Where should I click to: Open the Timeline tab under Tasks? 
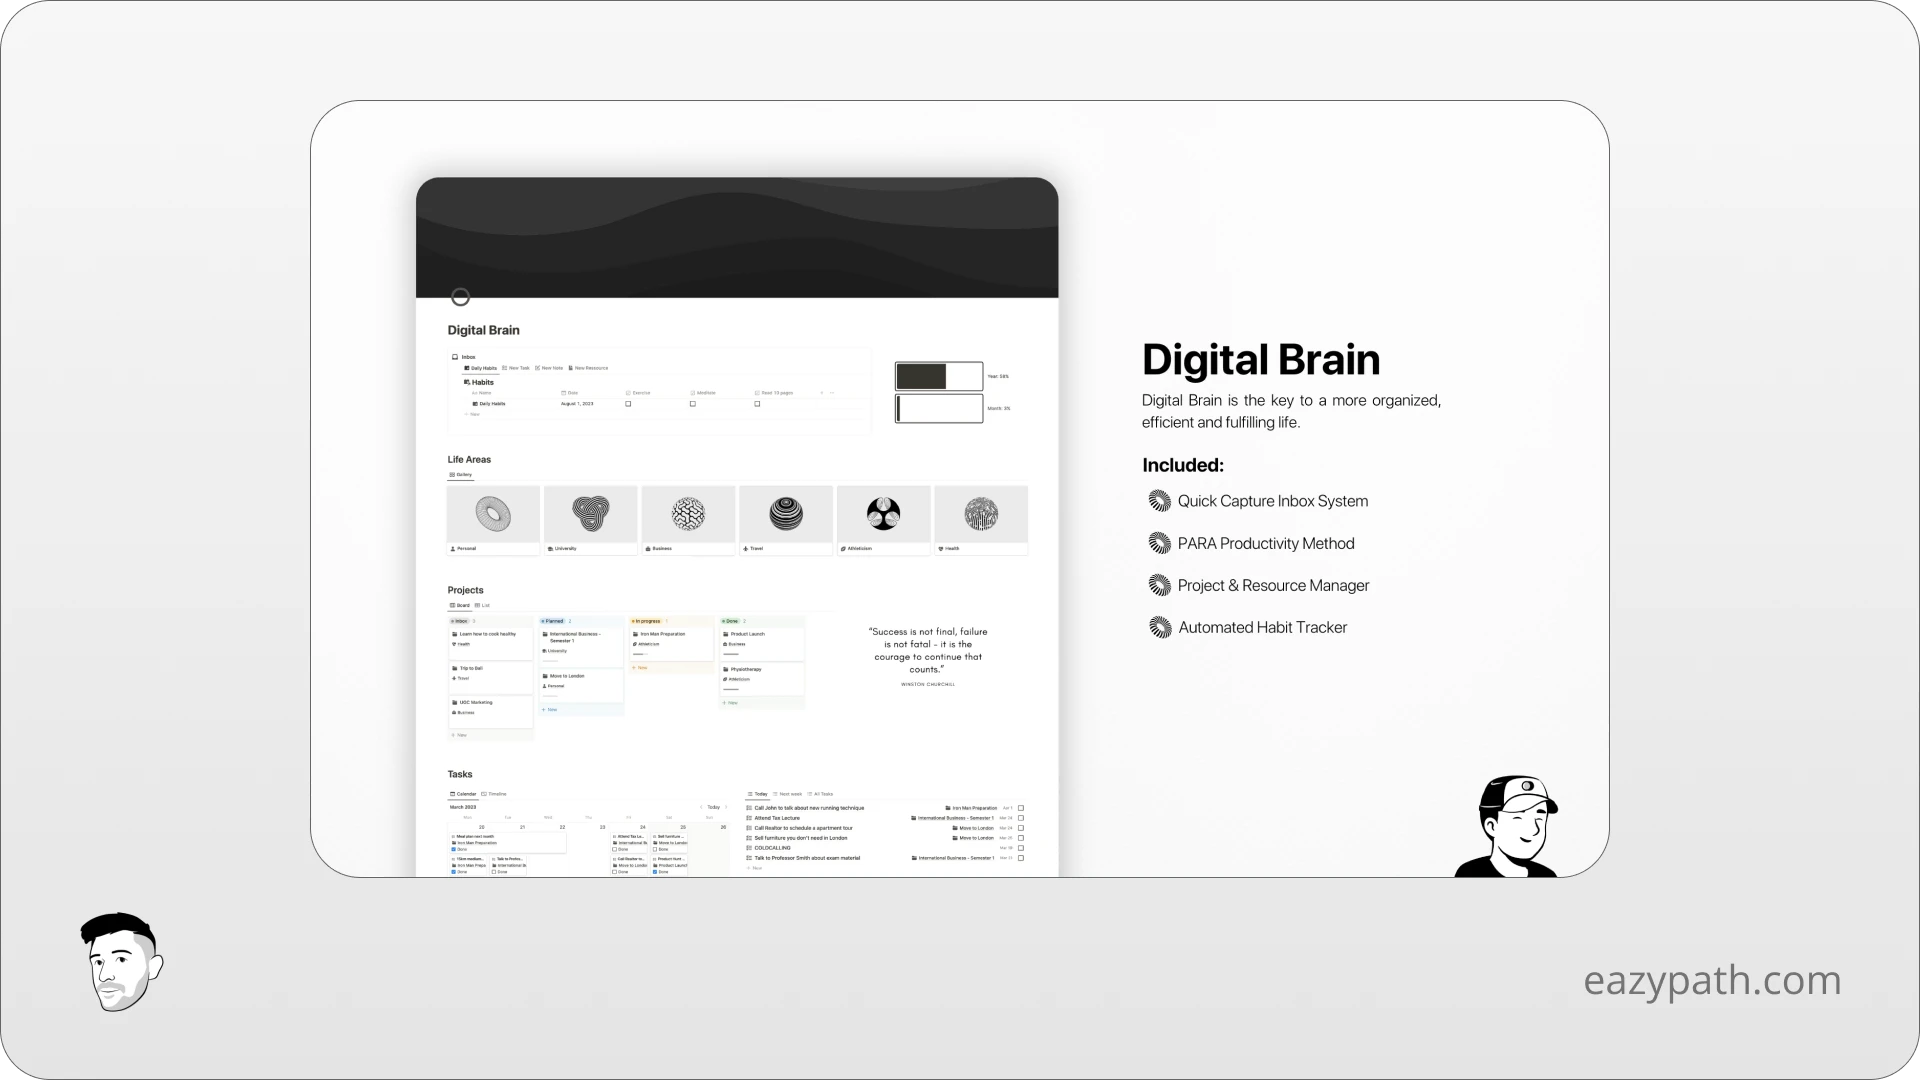pos(497,794)
